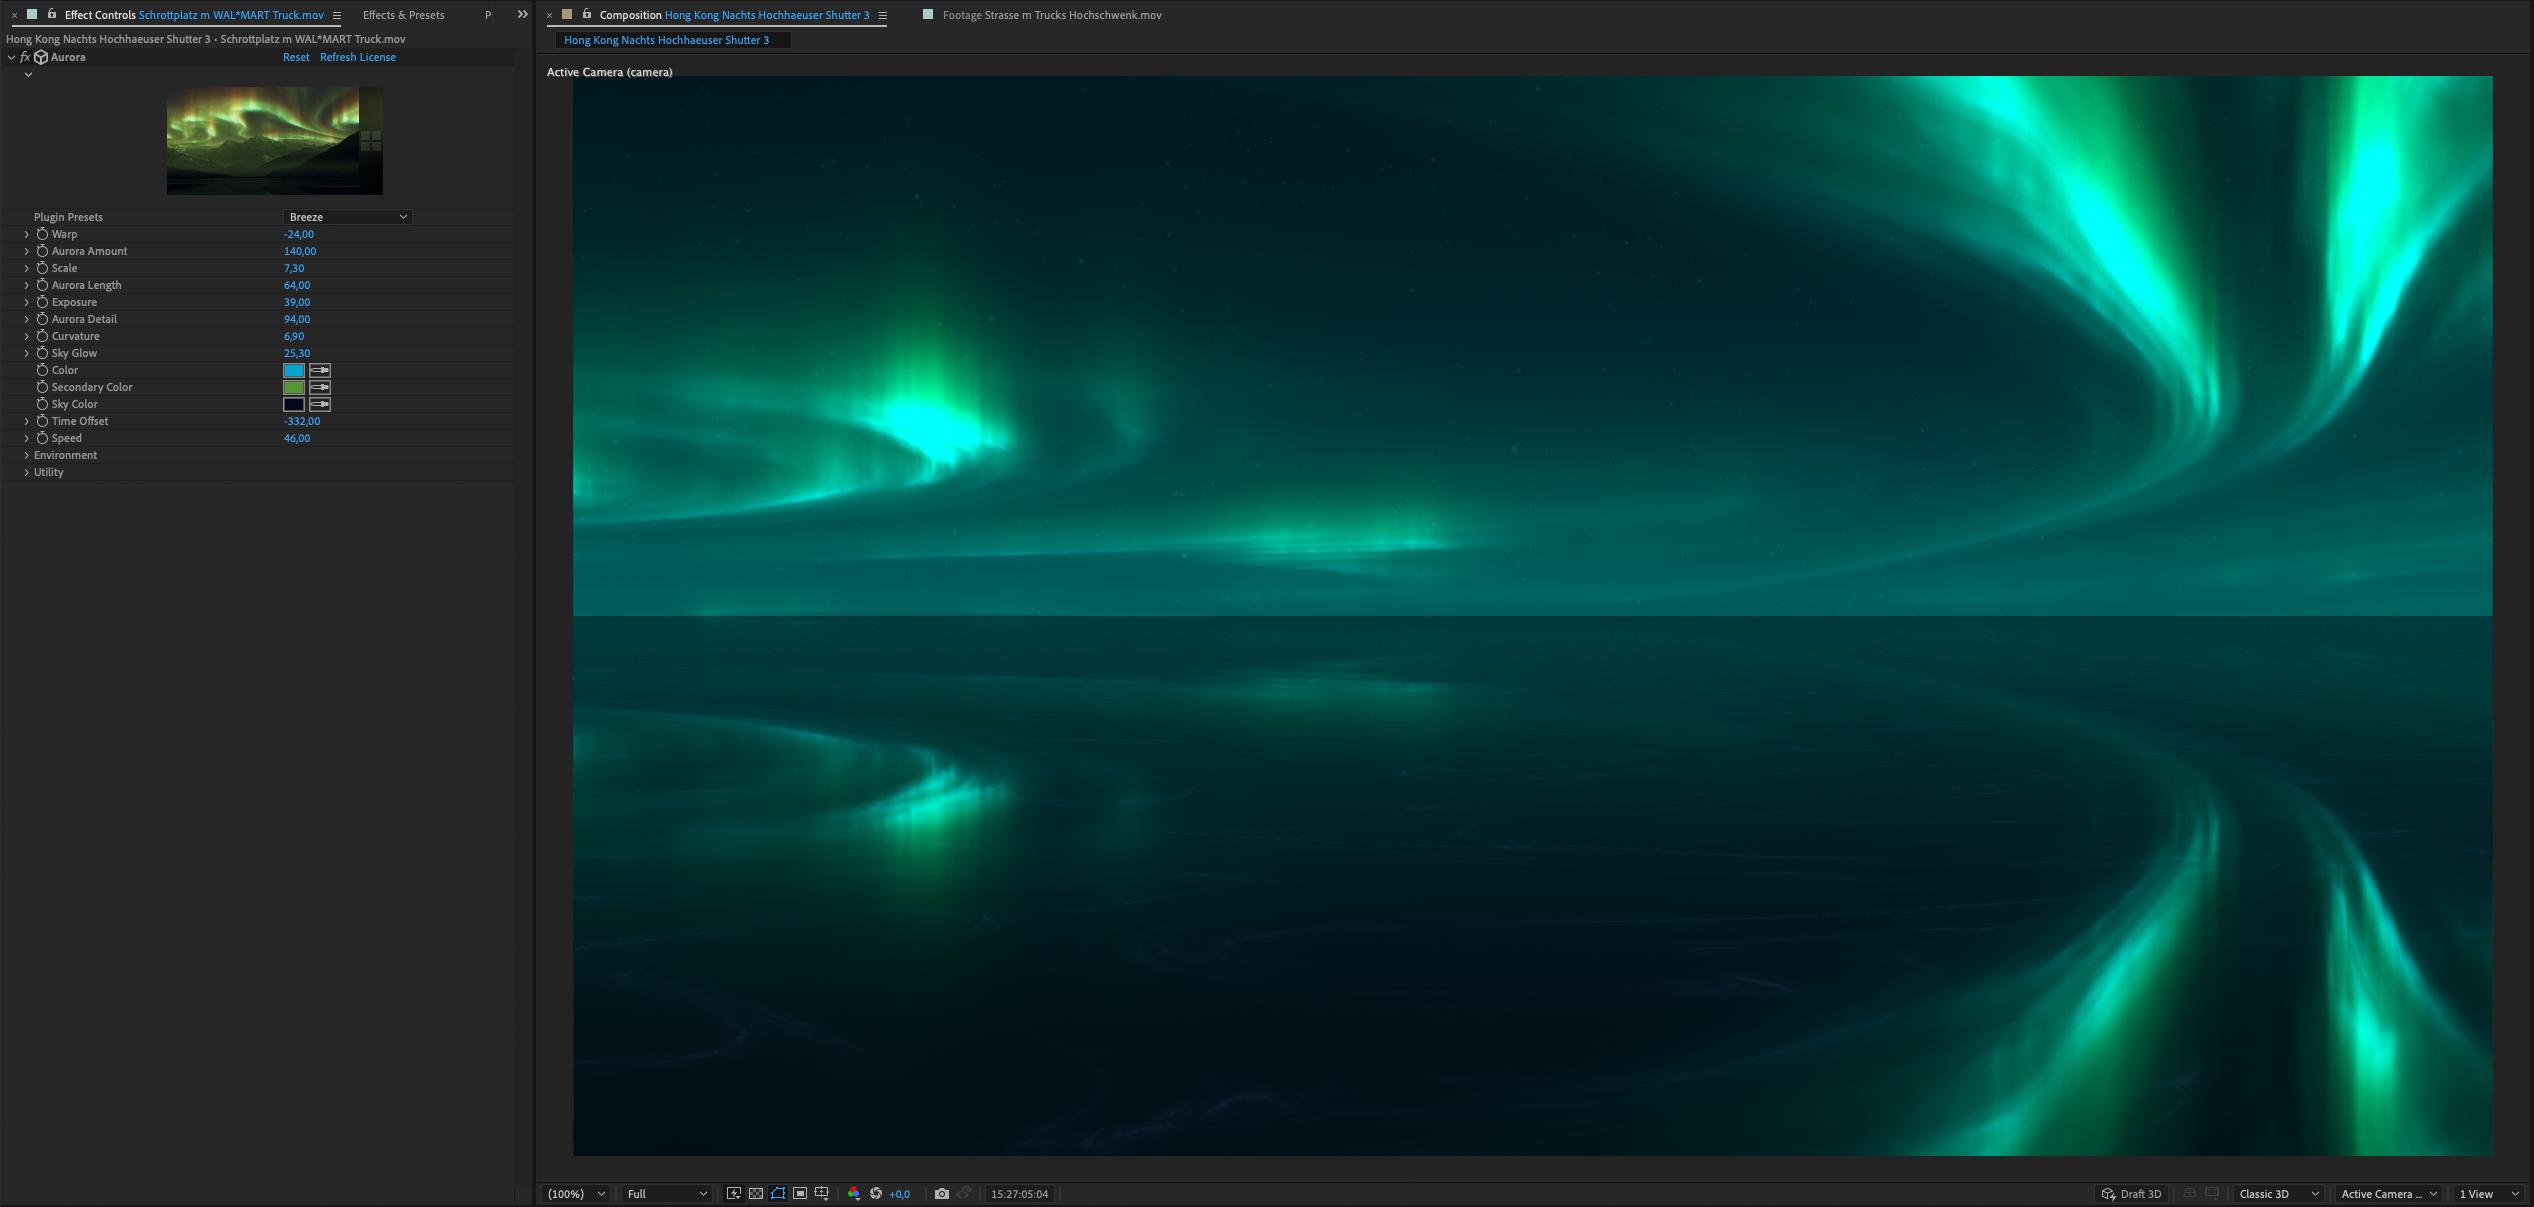The height and width of the screenshot is (1207, 2534).
Task: Click the Reset Exposure aperture icon
Action: click(876, 1193)
